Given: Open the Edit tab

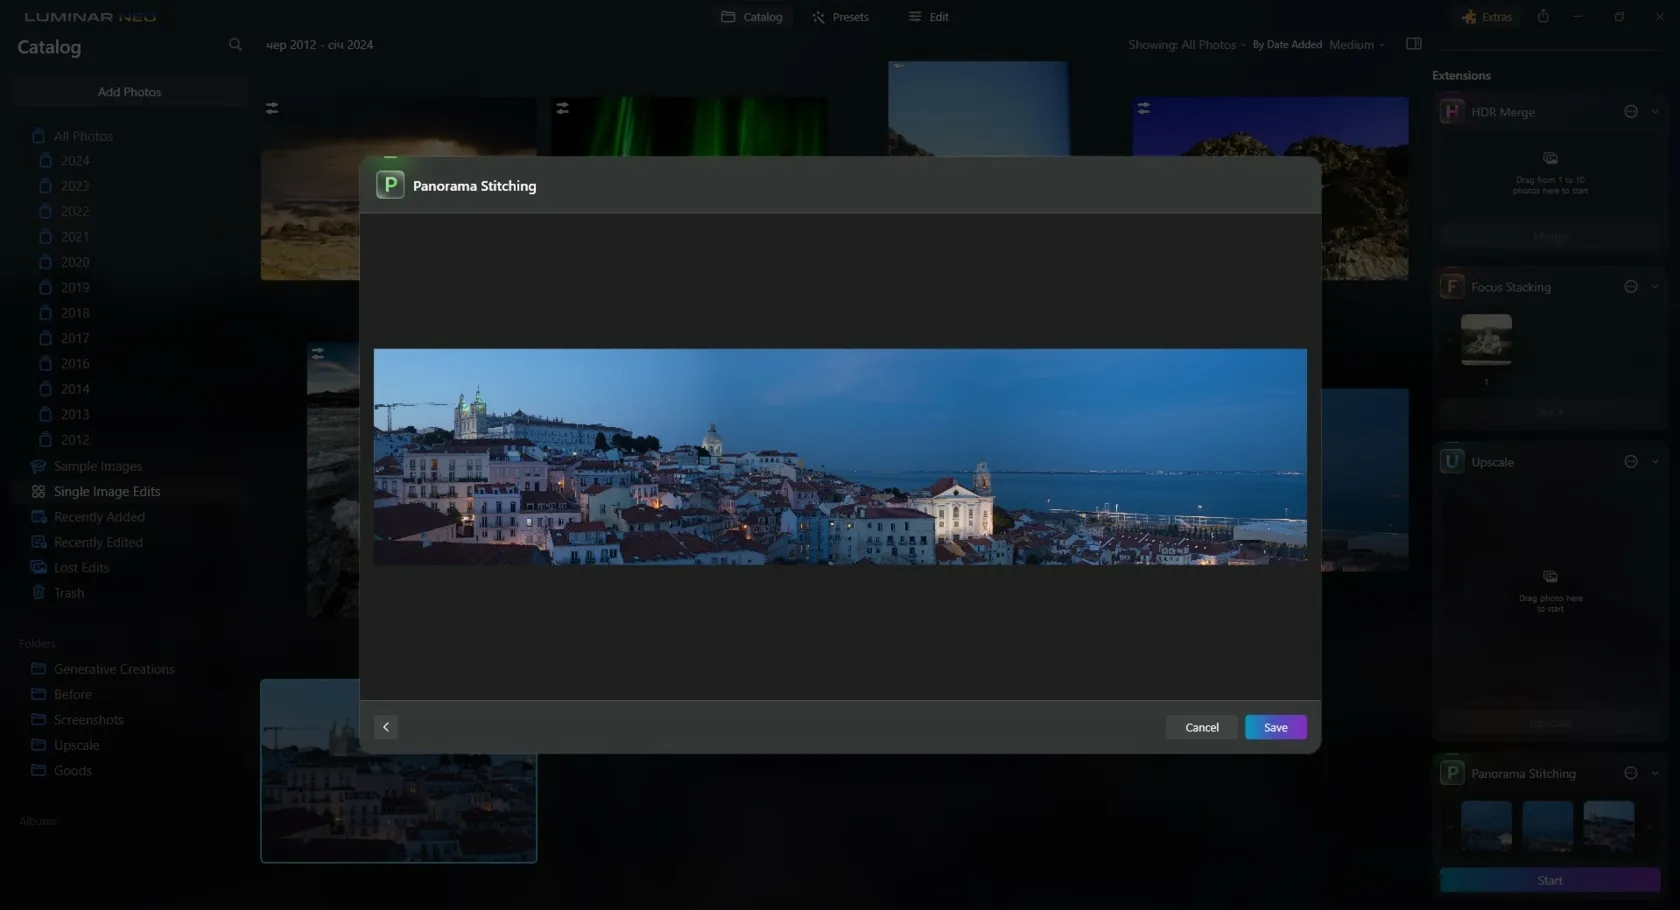Looking at the screenshot, I should click(x=928, y=17).
